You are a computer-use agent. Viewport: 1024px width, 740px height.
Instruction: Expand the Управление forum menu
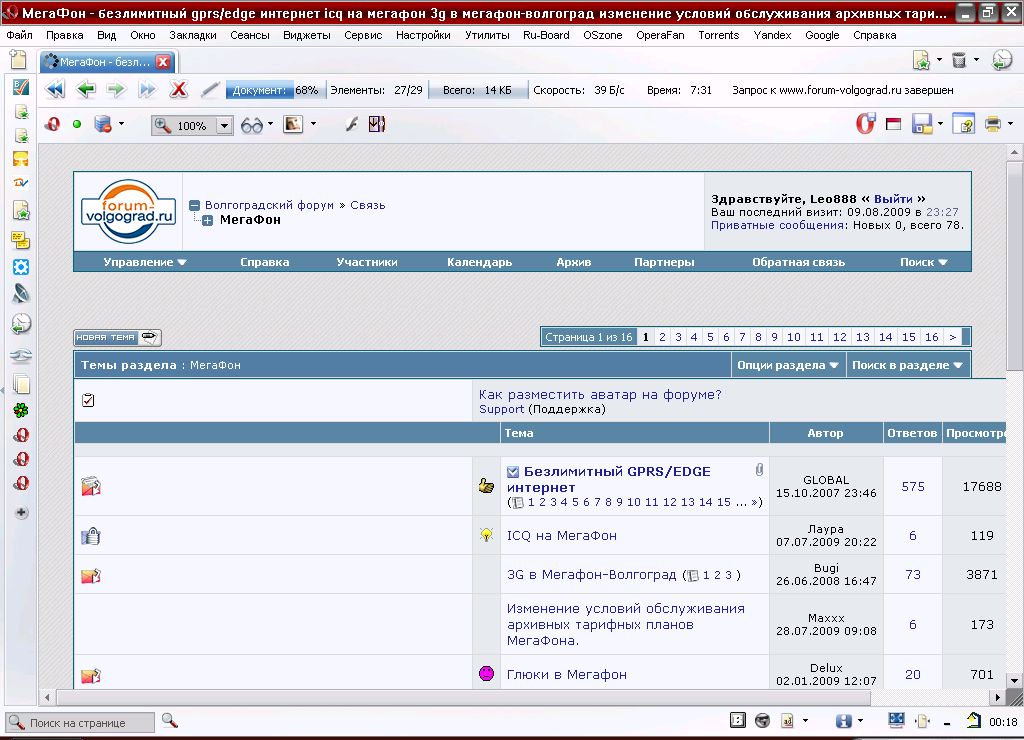pos(145,262)
